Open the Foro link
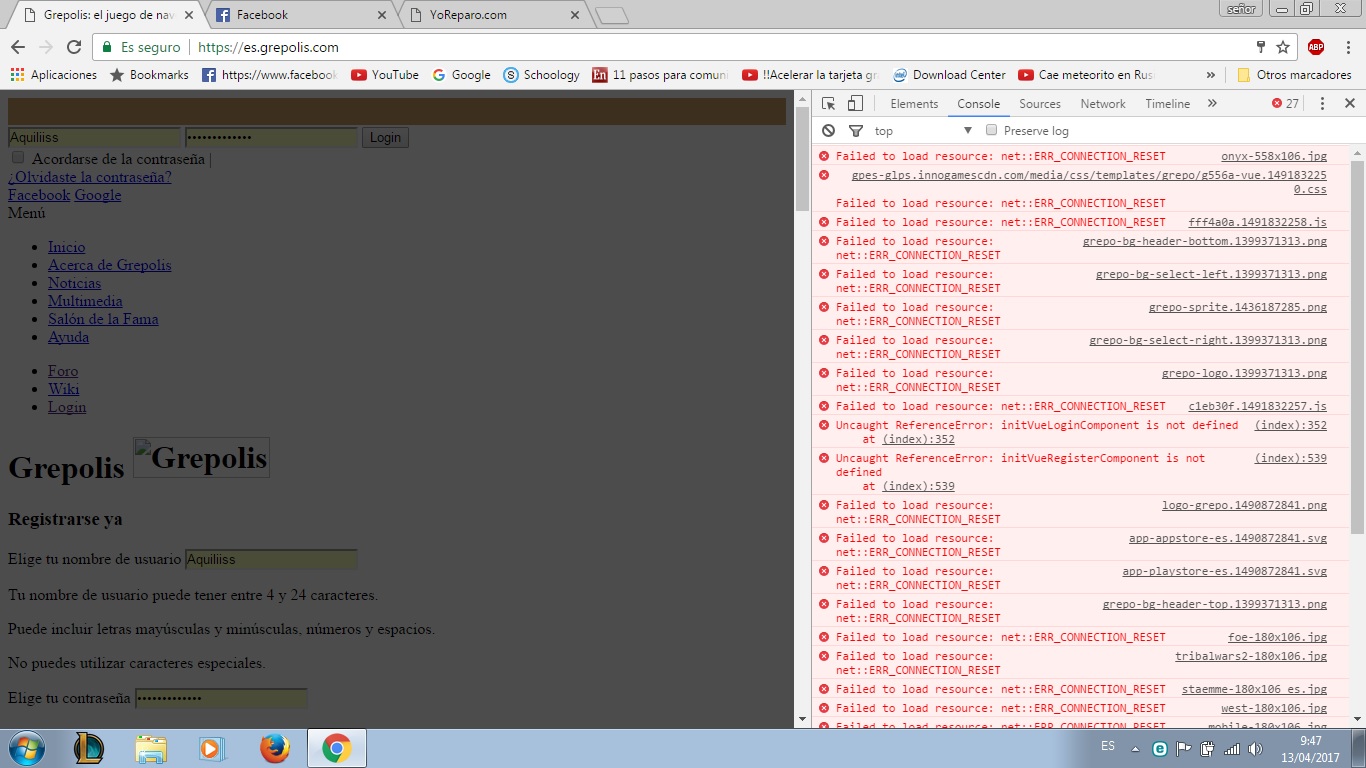Image resolution: width=1366 pixels, height=768 pixels. point(63,371)
